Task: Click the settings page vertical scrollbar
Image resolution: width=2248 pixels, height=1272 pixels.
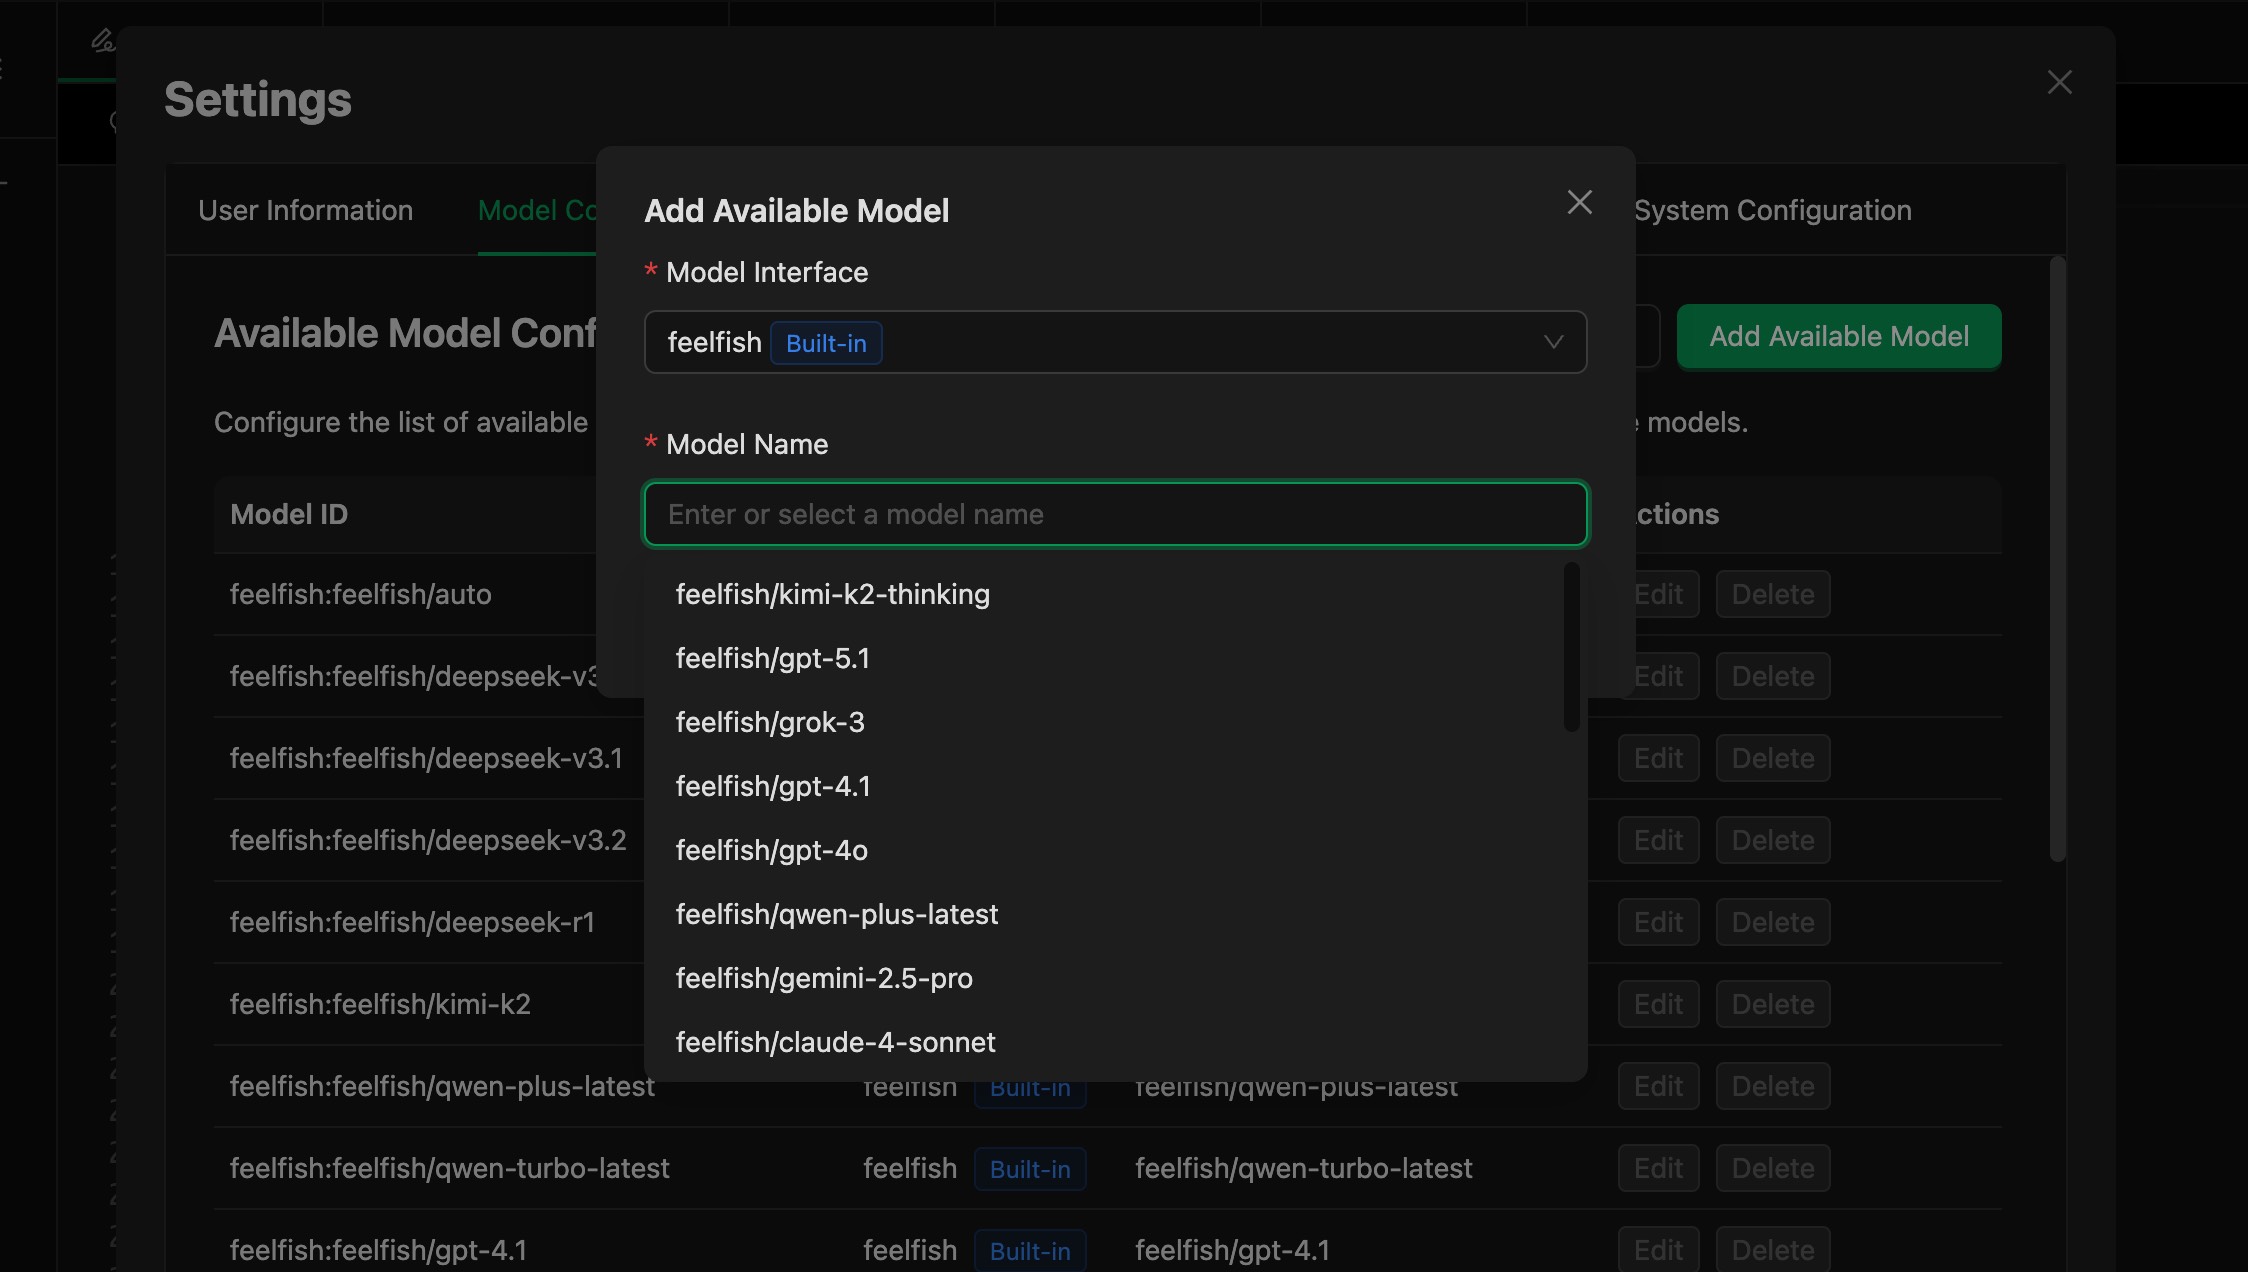Action: click(x=2057, y=560)
